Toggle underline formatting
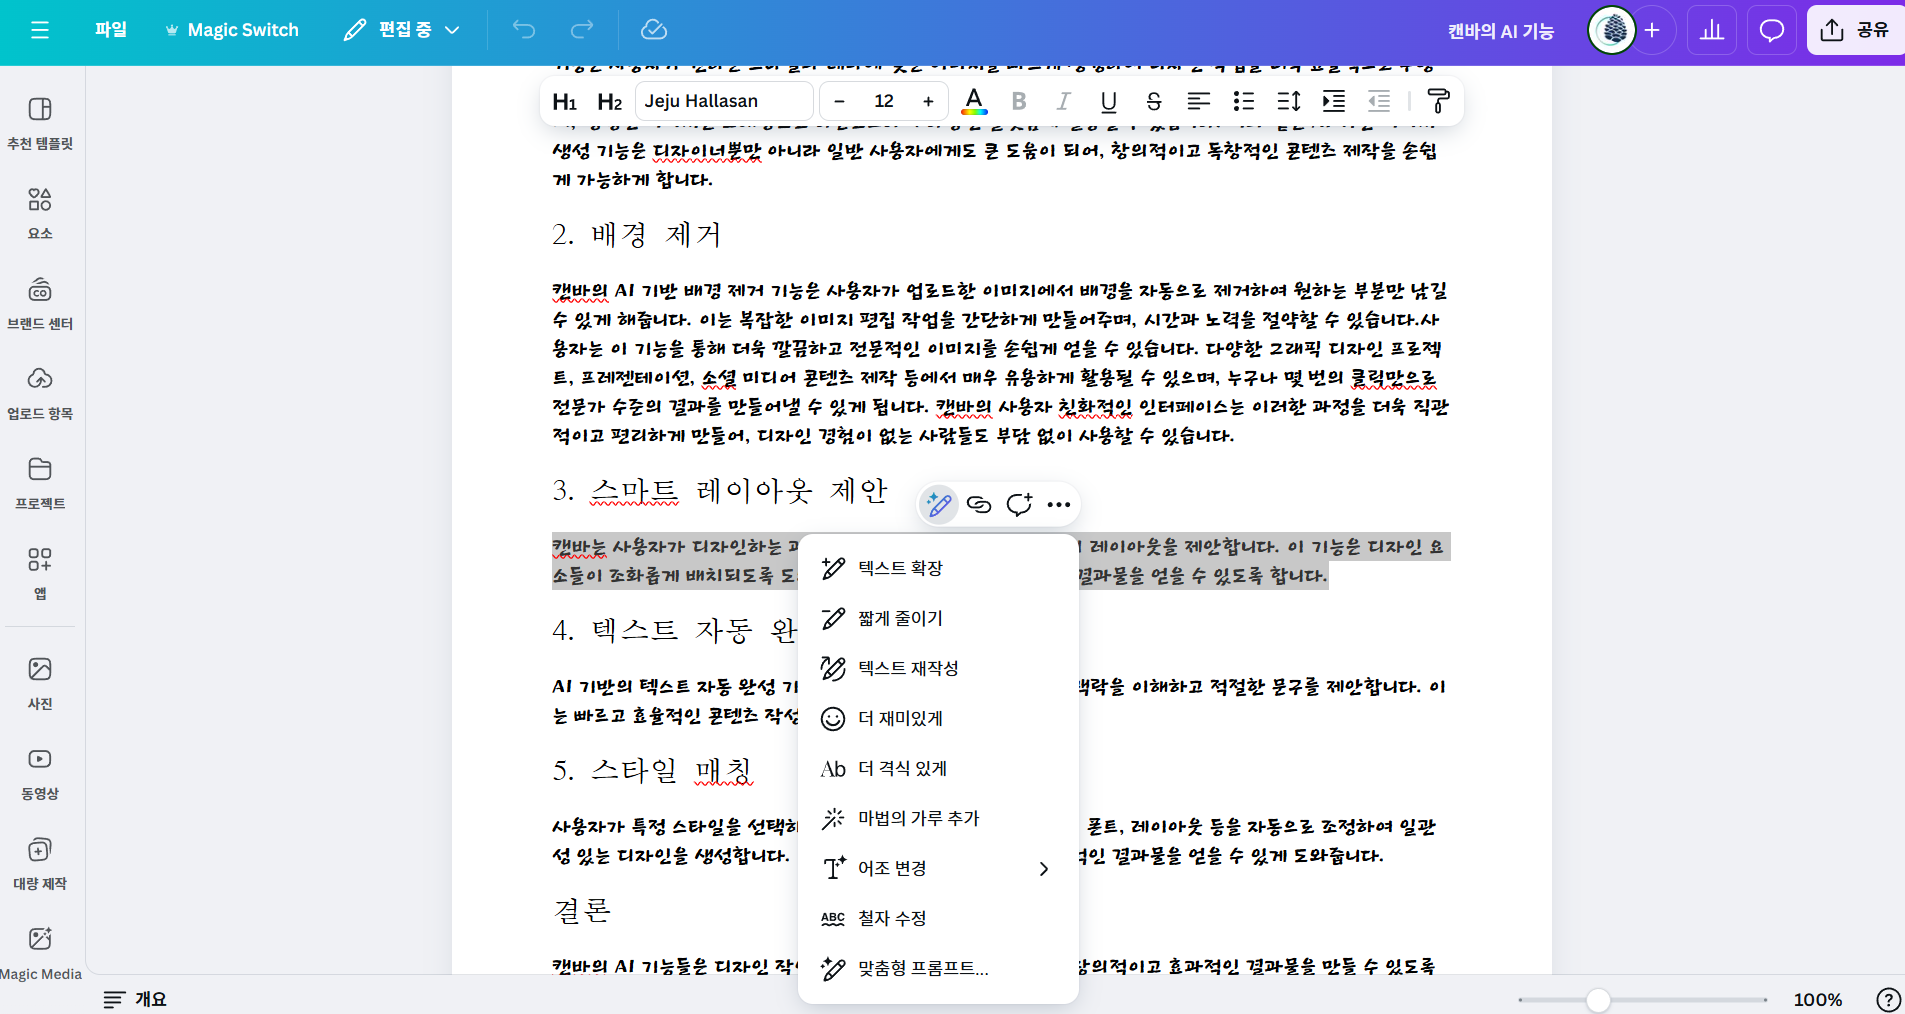This screenshot has height=1014, width=1905. click(1109, 101)
